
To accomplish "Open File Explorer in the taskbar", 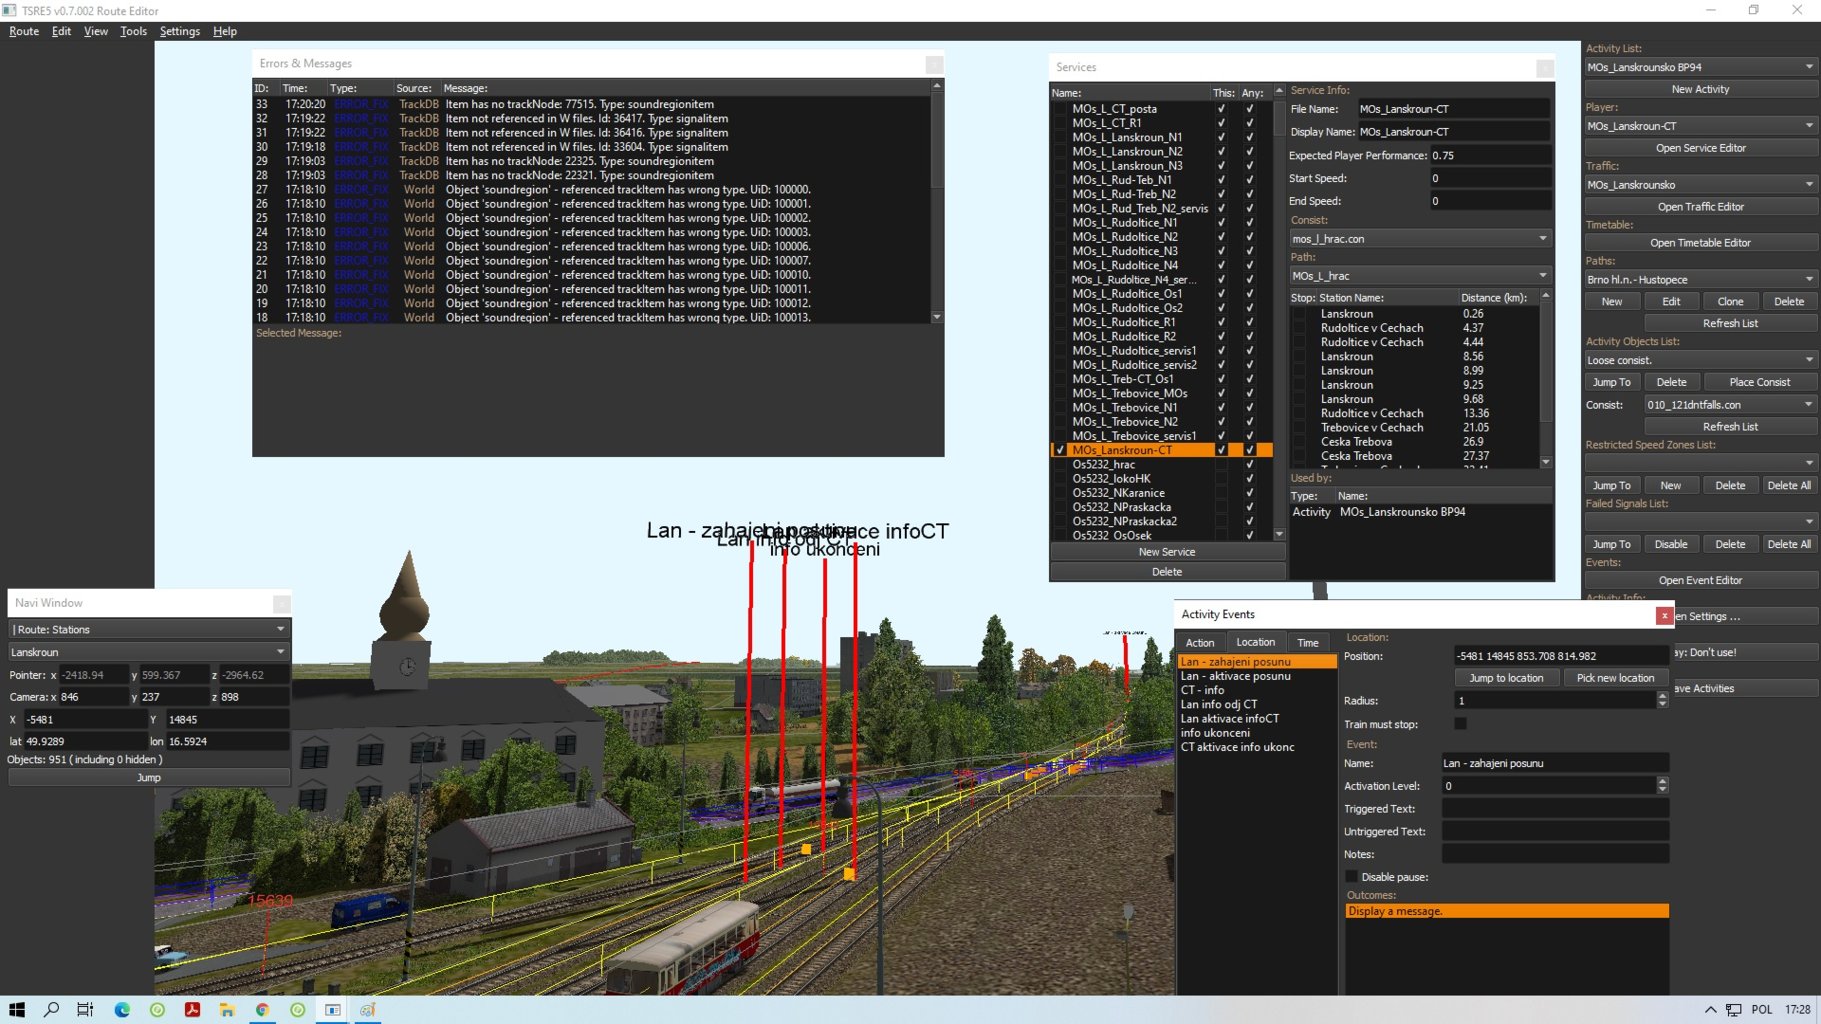I will (x=227, y=1010).
